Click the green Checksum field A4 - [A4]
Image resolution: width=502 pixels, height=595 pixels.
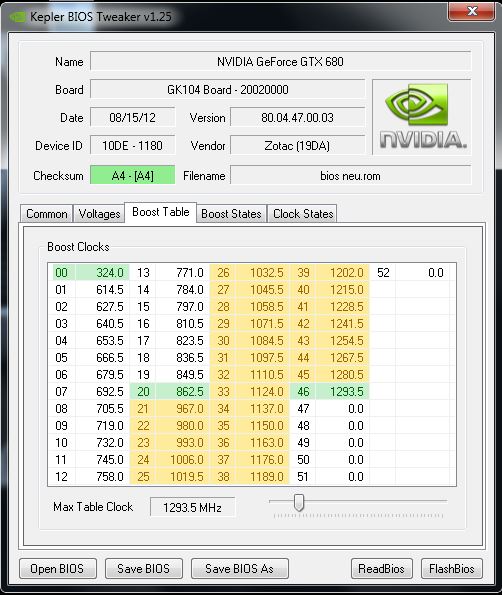coord(132,175)
